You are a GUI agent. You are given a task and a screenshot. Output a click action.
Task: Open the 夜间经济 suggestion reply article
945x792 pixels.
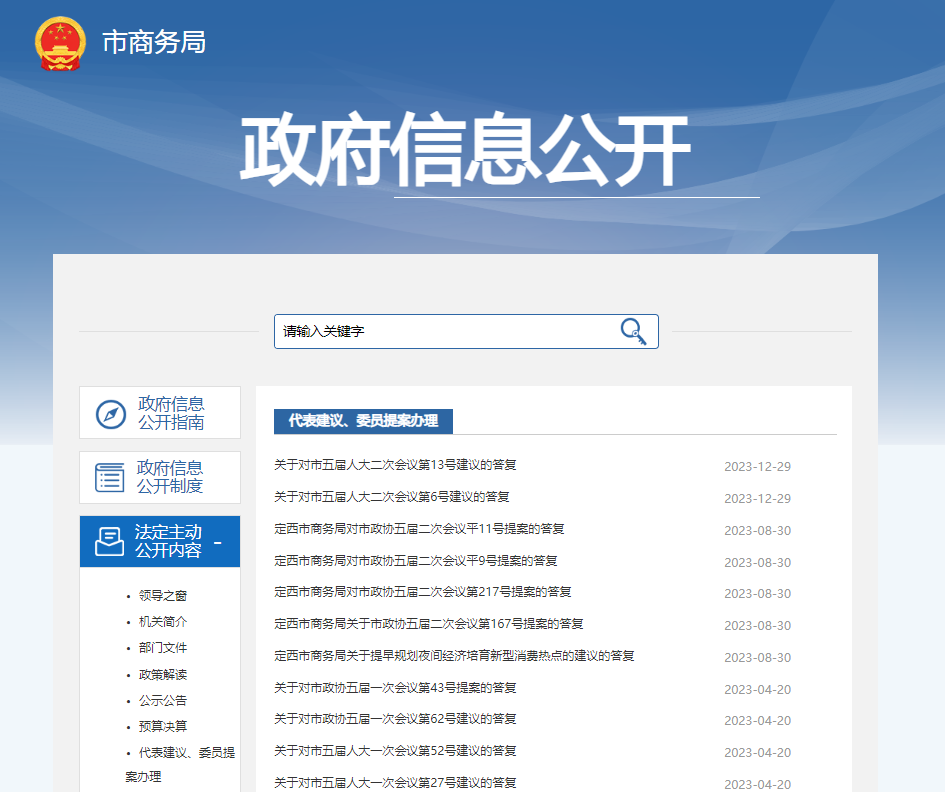pos(454,656)
